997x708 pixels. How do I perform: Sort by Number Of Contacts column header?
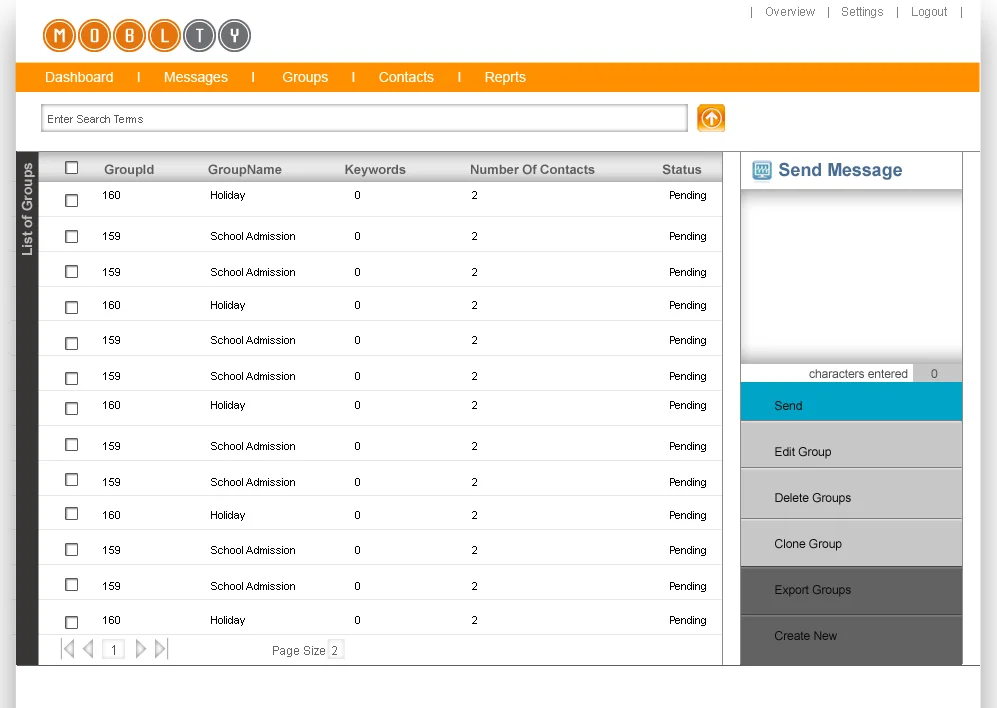click(532, 169)
